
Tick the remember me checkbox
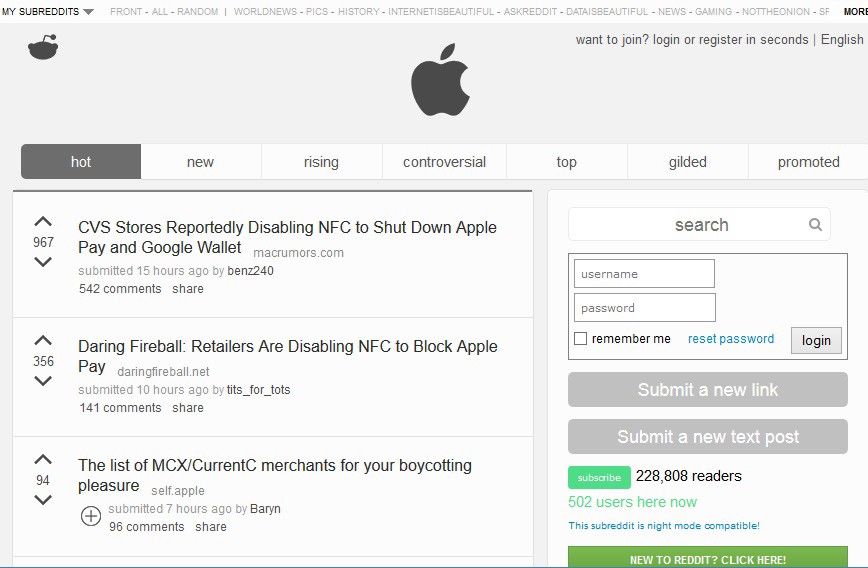point(580,338)
